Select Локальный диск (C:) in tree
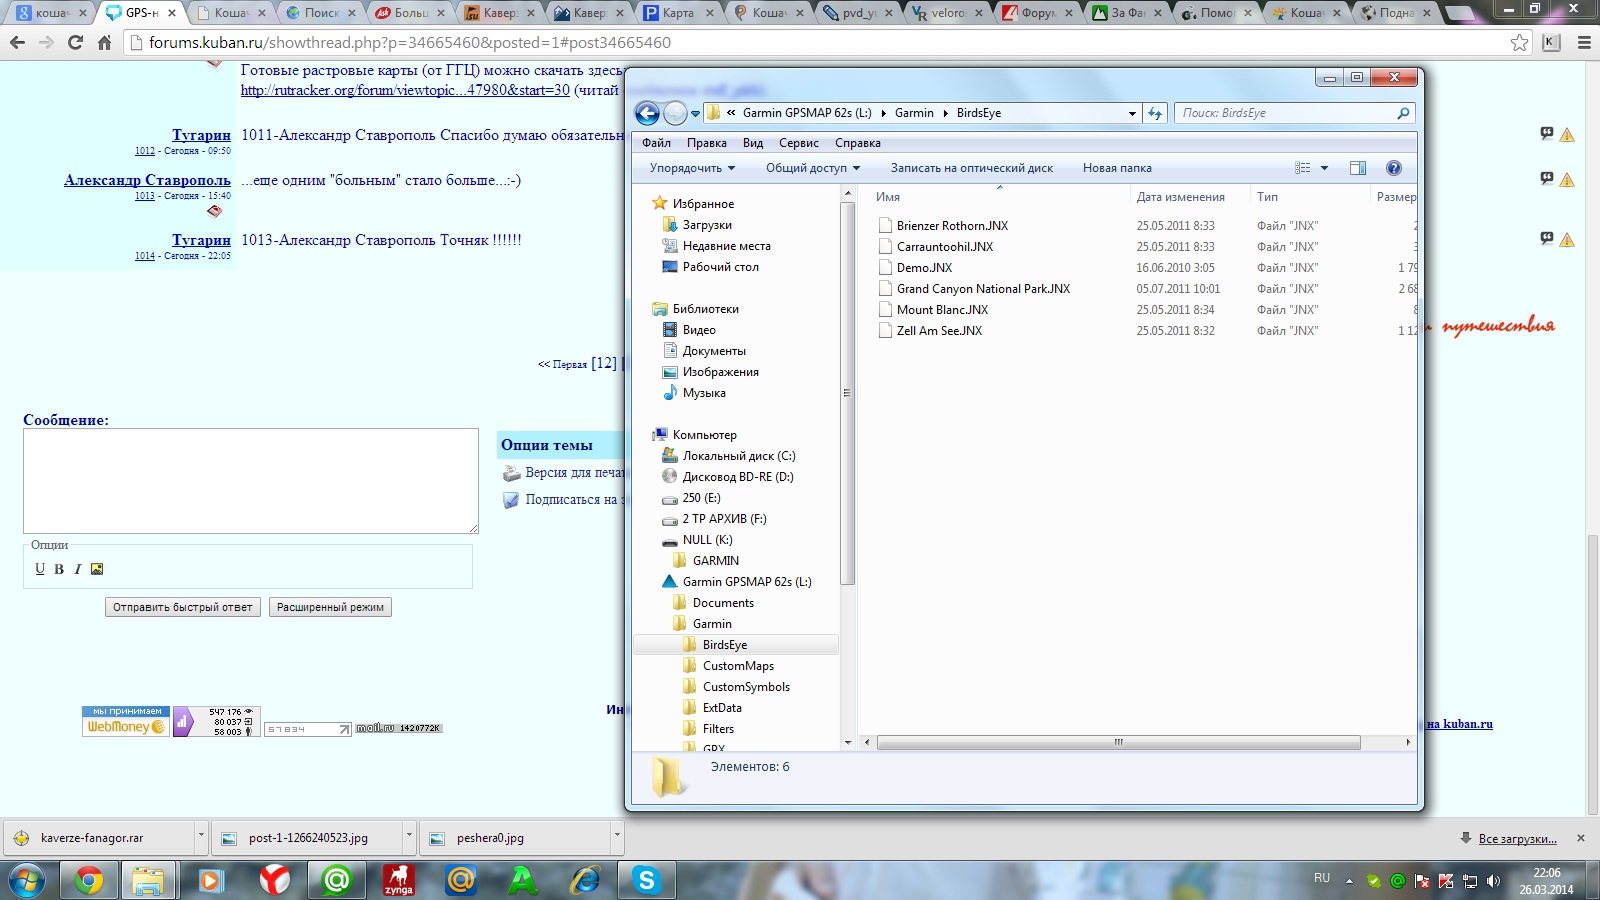Viewport: 1600px width, 900px height. click(x=739, y=456)
